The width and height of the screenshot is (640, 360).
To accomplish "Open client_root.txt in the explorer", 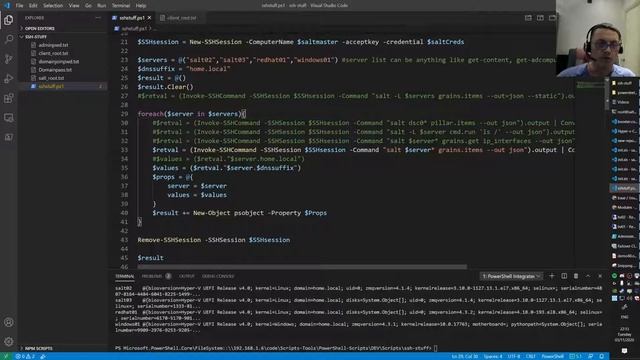I will [x=53, y=53].
